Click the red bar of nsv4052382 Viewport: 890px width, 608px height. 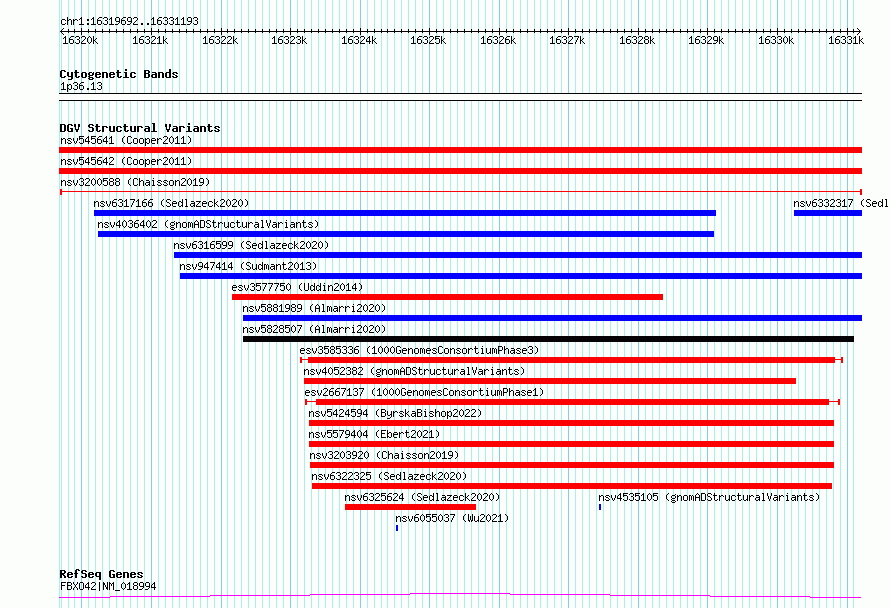(549, 381)
